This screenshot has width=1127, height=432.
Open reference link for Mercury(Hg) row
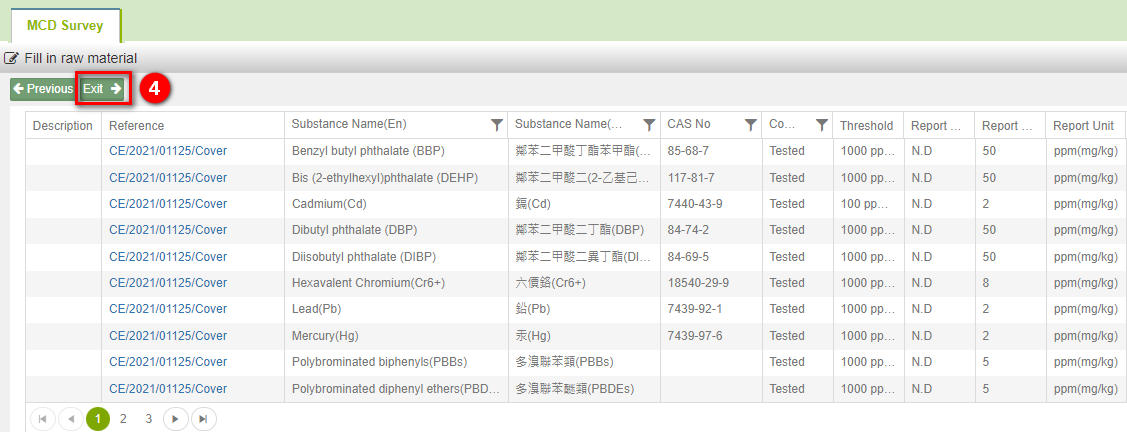[x=167, y=336]
